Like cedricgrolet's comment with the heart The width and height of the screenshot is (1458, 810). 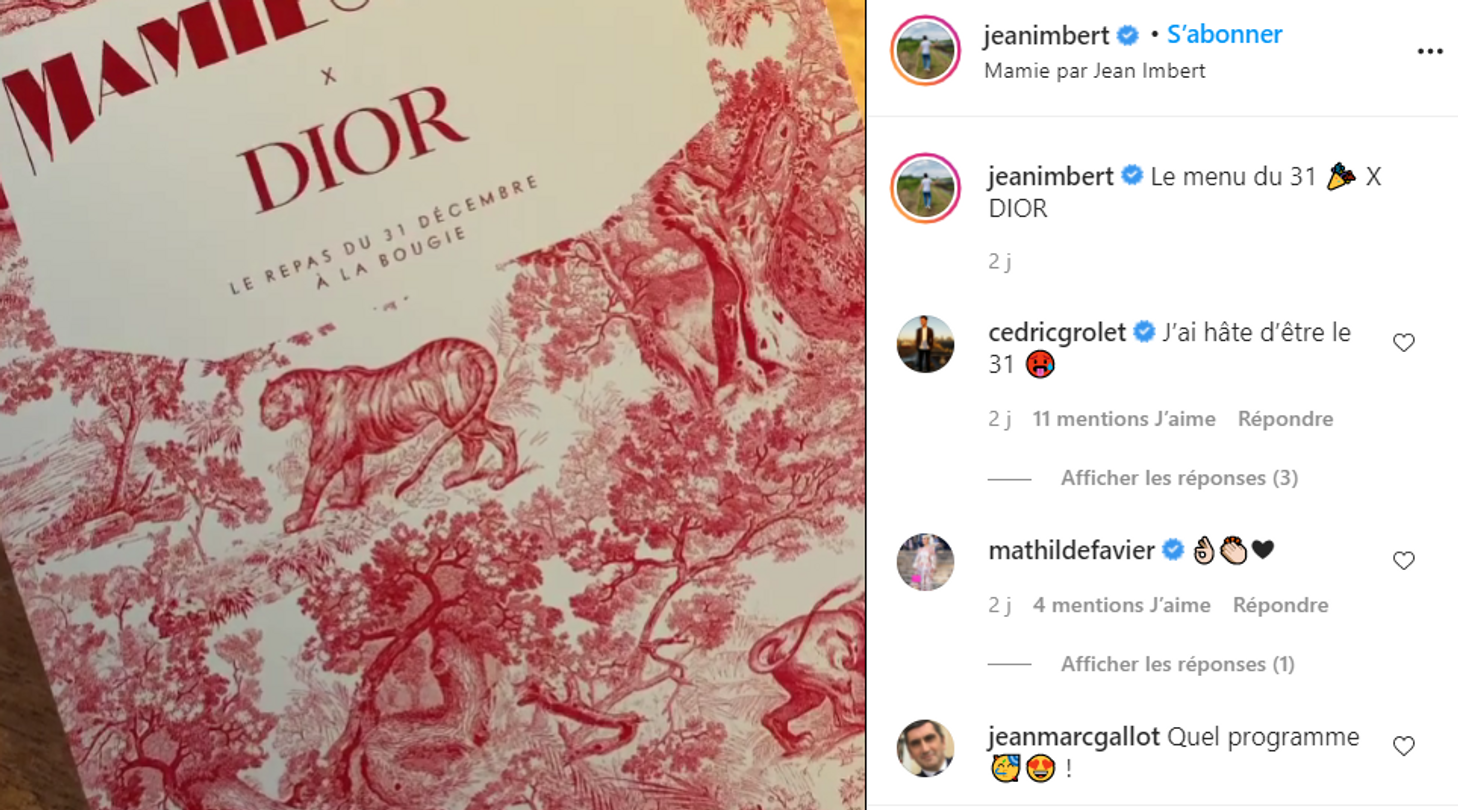[x=1404, y=343]
